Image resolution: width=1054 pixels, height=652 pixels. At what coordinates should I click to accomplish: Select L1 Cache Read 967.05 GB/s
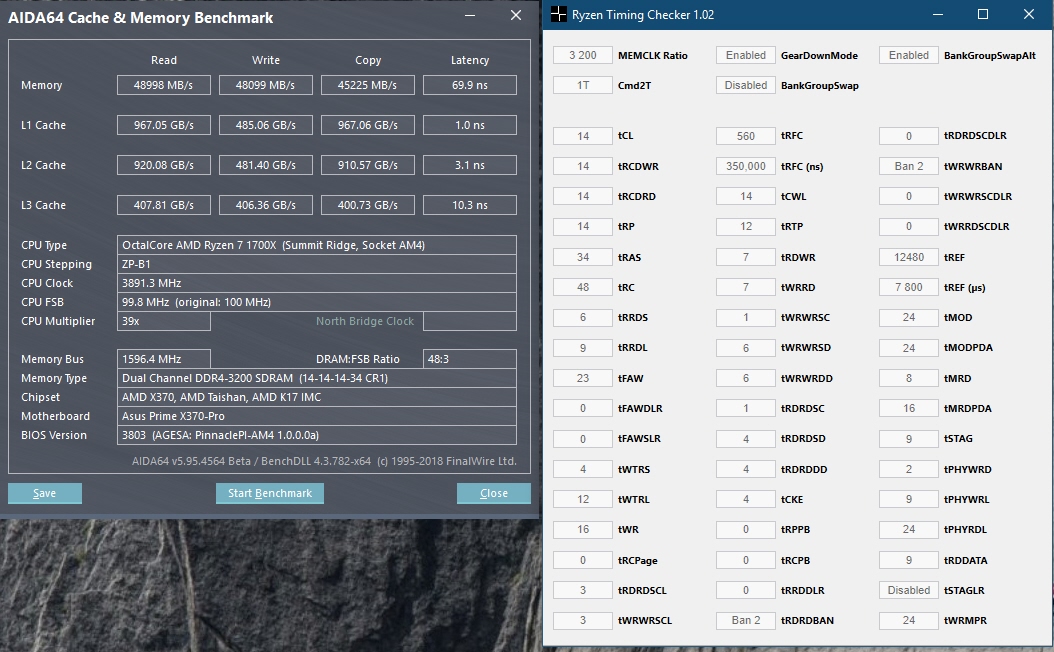pos(163,125)
